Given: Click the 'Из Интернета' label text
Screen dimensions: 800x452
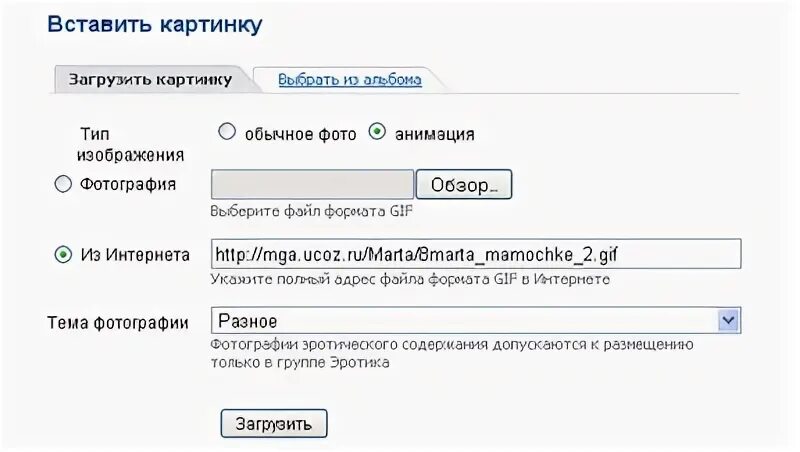Looking at the screenshot, I should [135, 255].
